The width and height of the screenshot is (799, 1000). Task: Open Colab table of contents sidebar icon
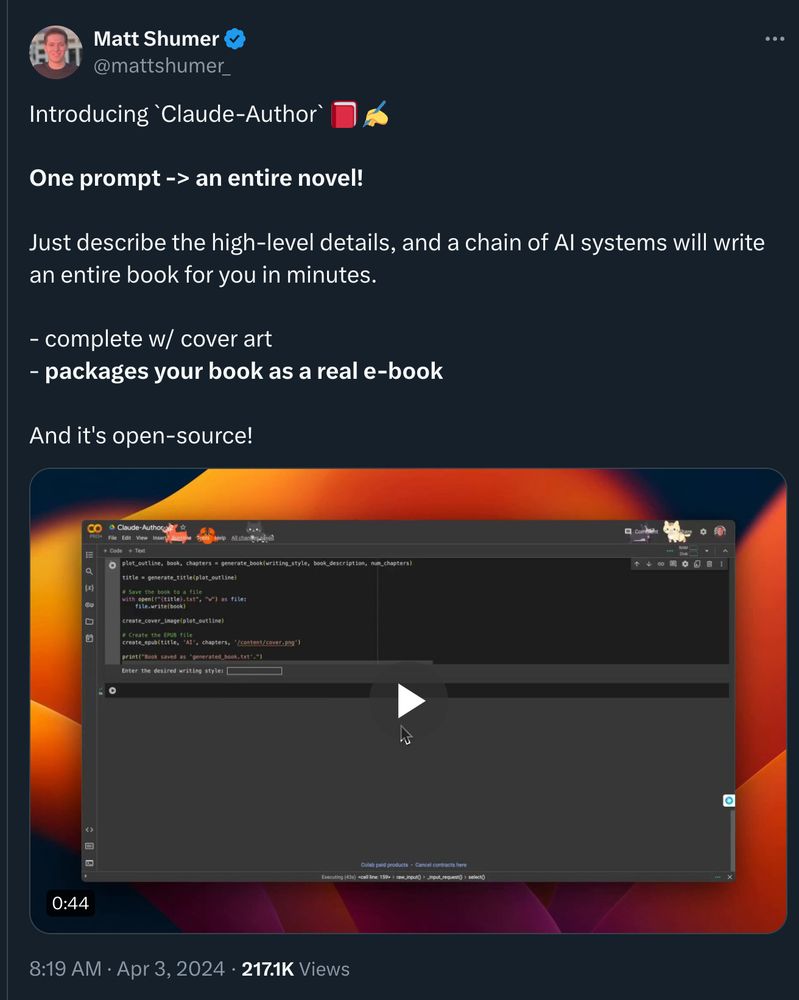coord(89,555)
